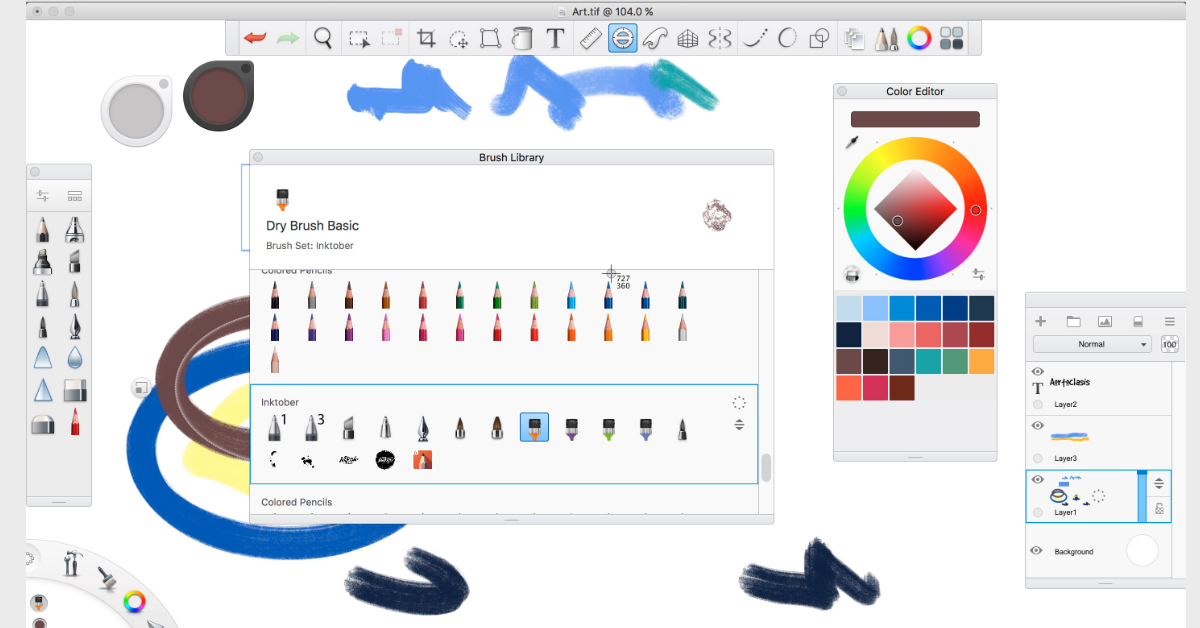The height and width of the screenshot is (628, 1200).
Task: Select the Text tool in toolbar
Action: point(555,39)
